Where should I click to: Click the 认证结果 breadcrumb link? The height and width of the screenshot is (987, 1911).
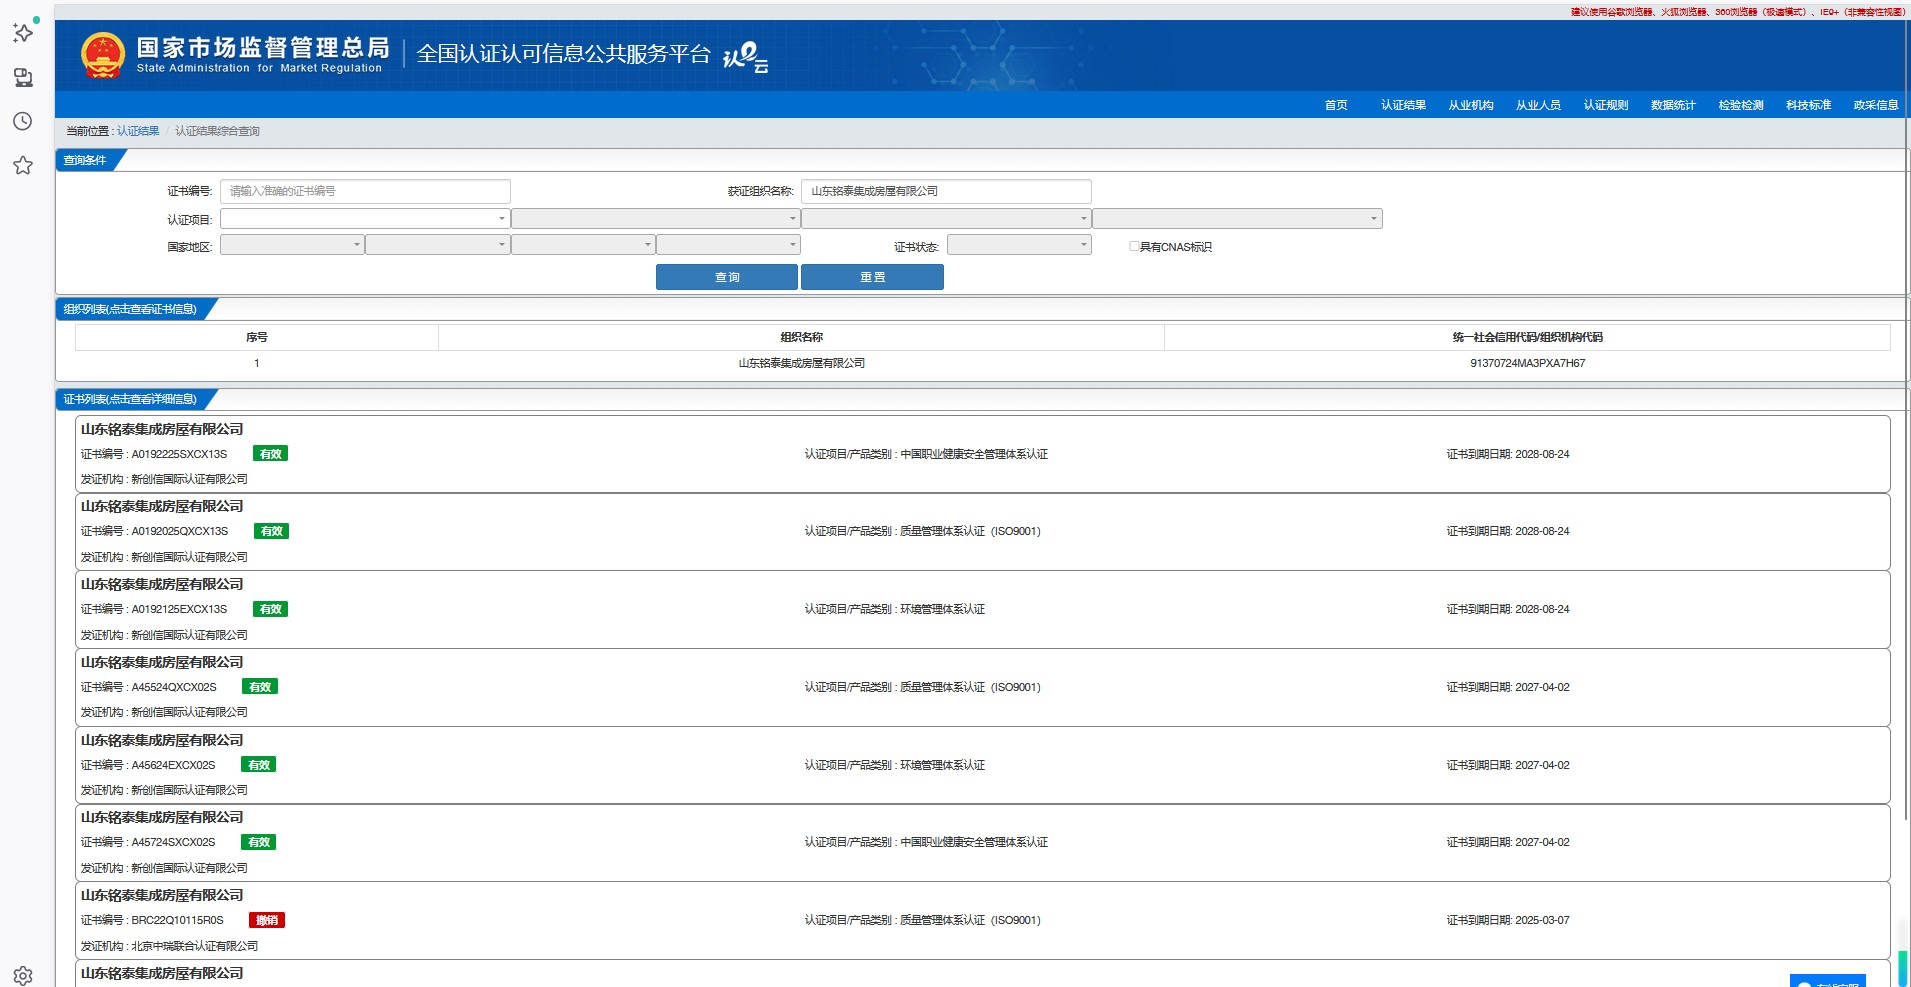(x=138, y=131)
